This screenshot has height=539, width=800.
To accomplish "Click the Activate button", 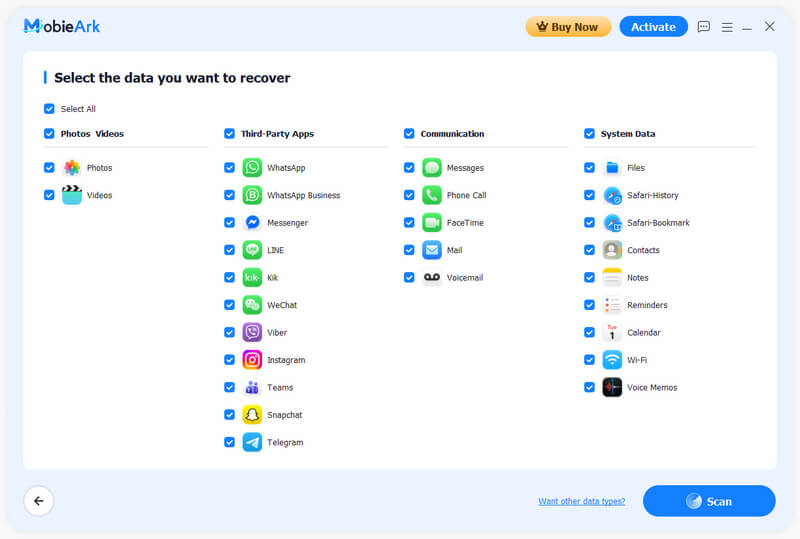I will tap(653, 27).
